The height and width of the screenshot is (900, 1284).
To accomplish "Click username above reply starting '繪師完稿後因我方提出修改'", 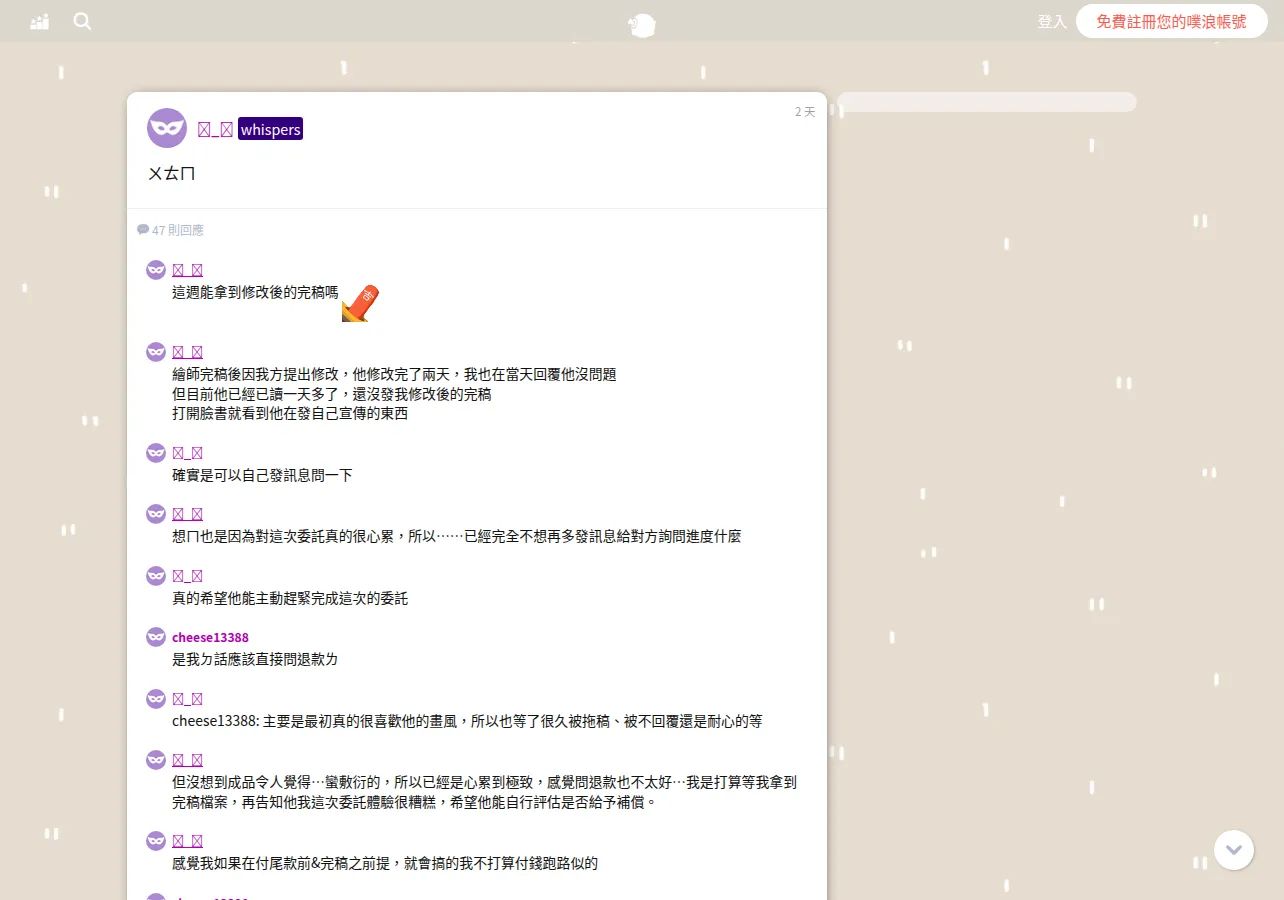I will (188, 352).
